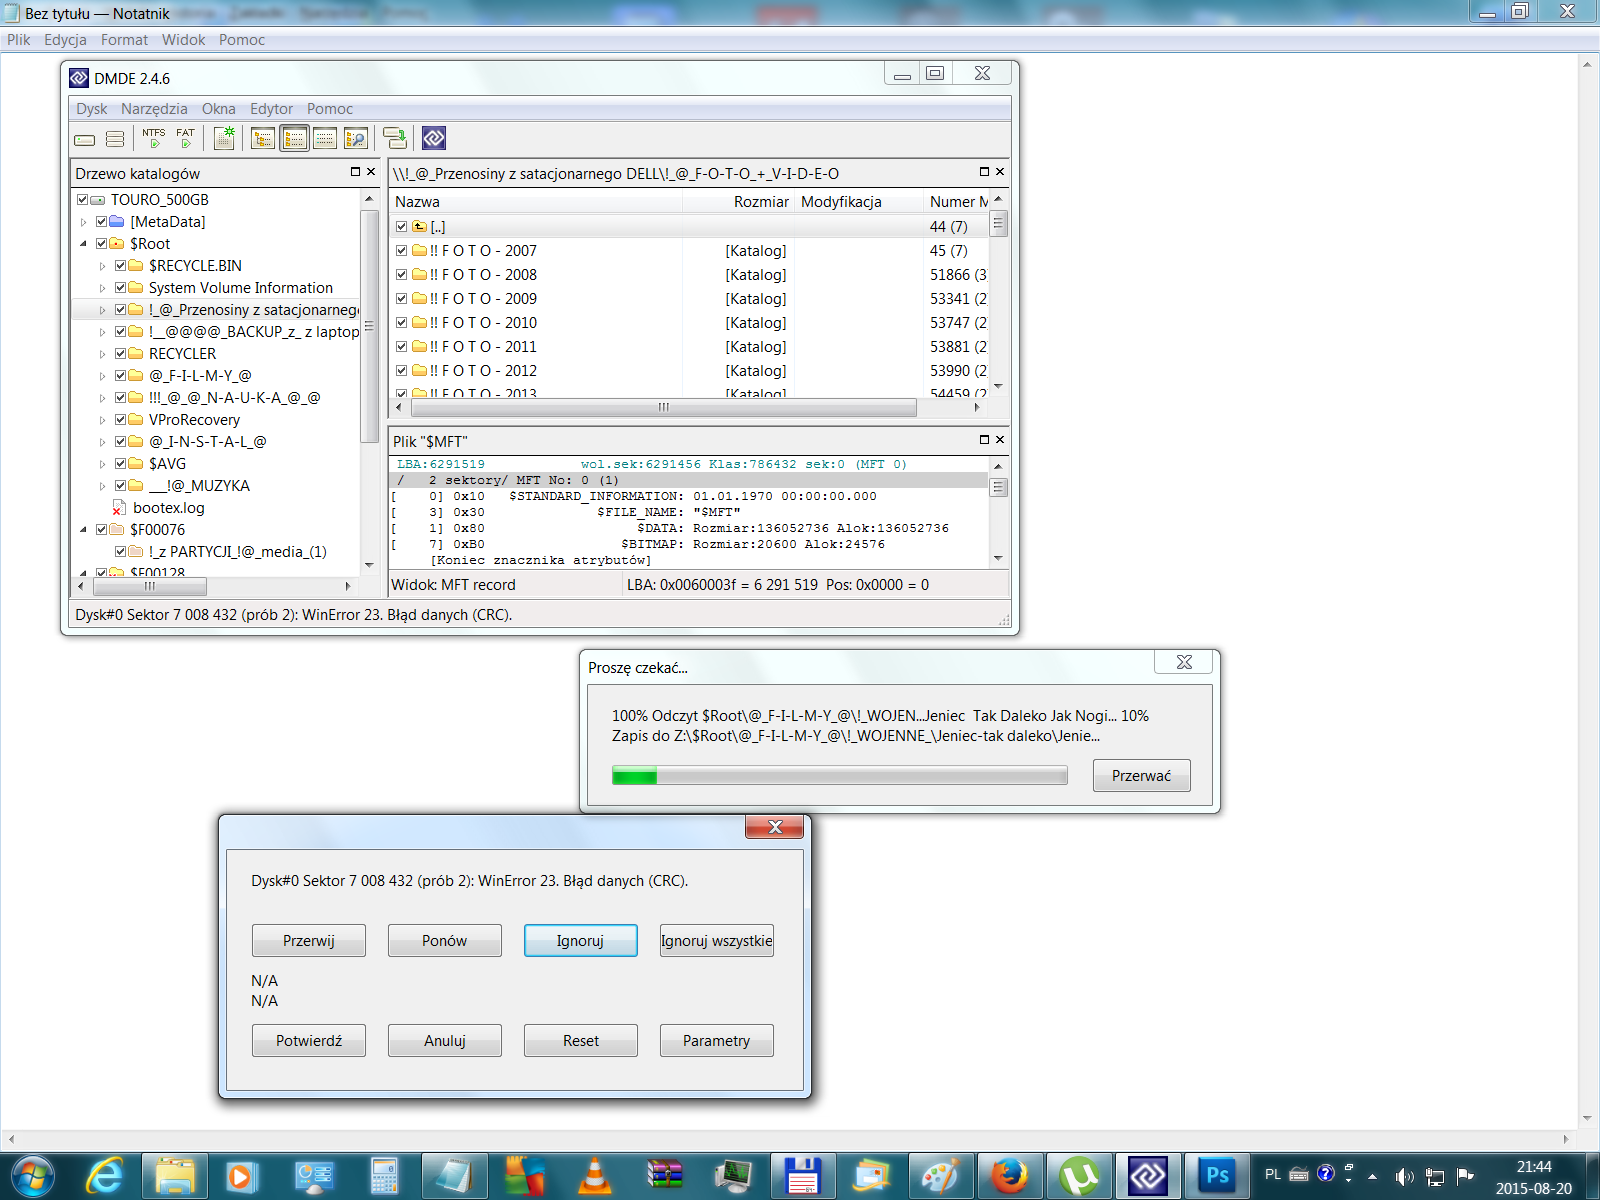
Task: Toggle the $RECYCLE.BIN folder checkbox
Action: [121, 266]
